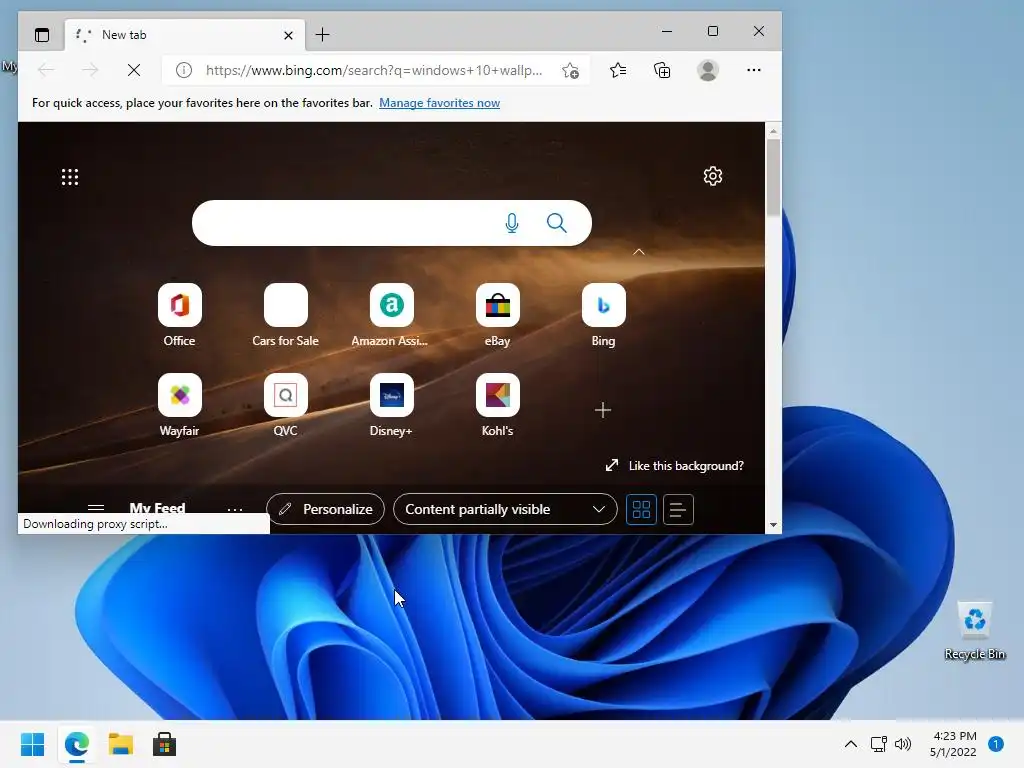The width and height of the screenshot is (1024, 768).
Task: Open Amazon Assistant quick link
Action: point(391,315)
